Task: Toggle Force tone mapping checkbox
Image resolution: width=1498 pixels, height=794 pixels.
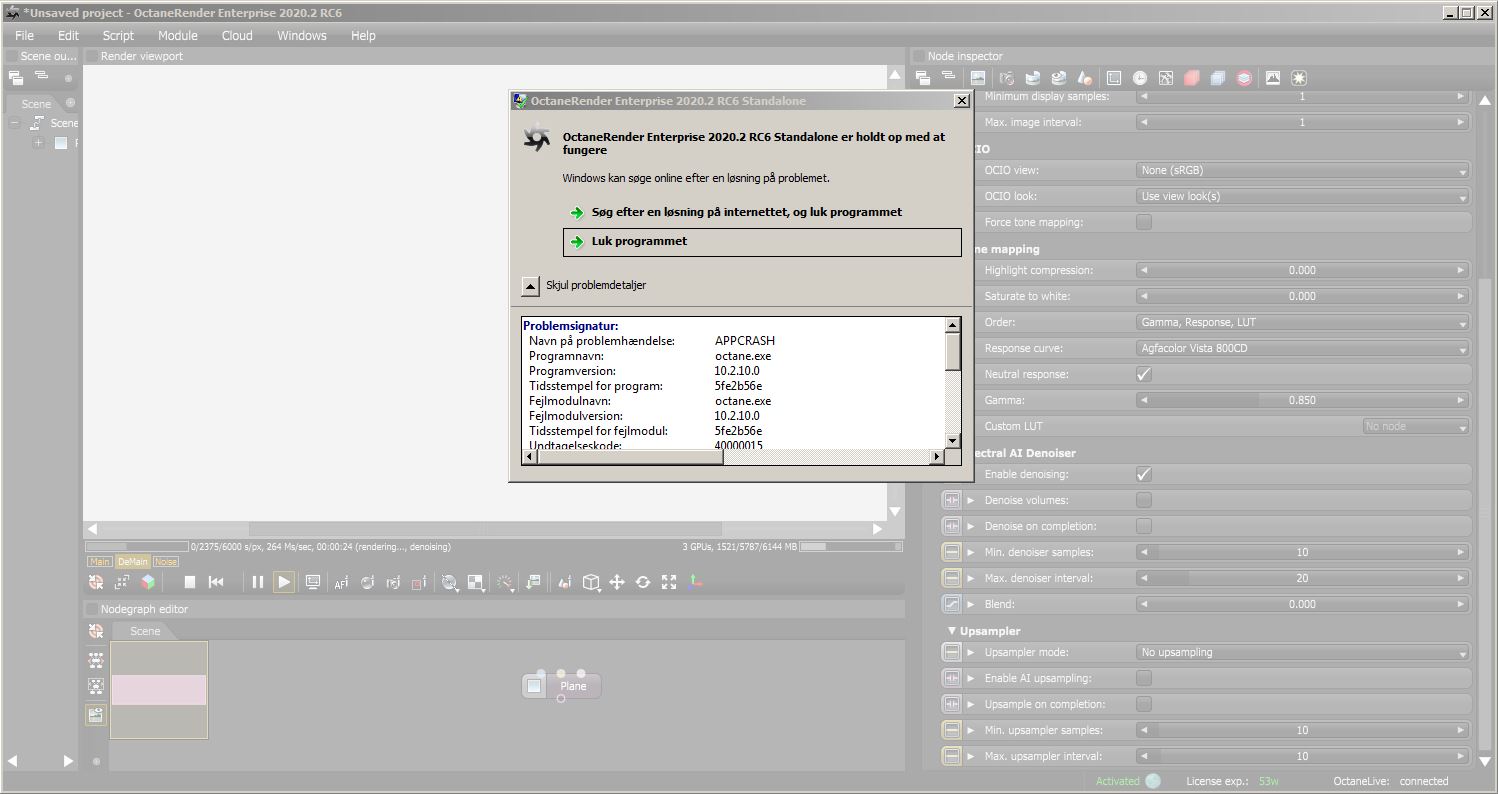Action: 1144,222
